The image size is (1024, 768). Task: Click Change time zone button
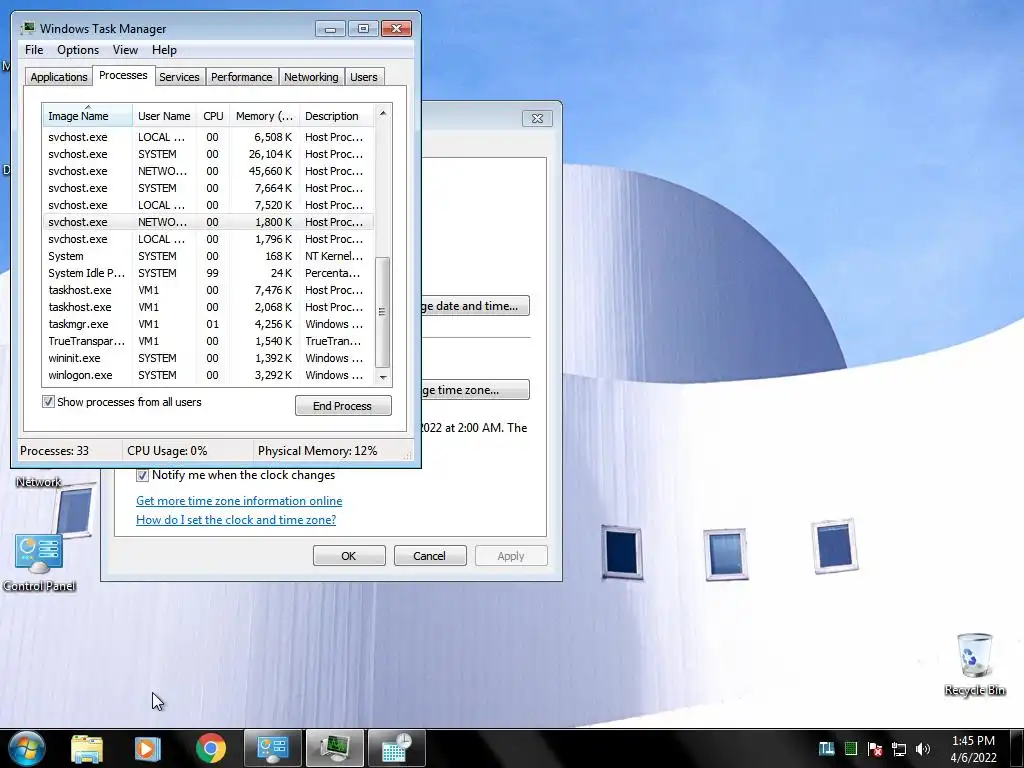[475, 390]
